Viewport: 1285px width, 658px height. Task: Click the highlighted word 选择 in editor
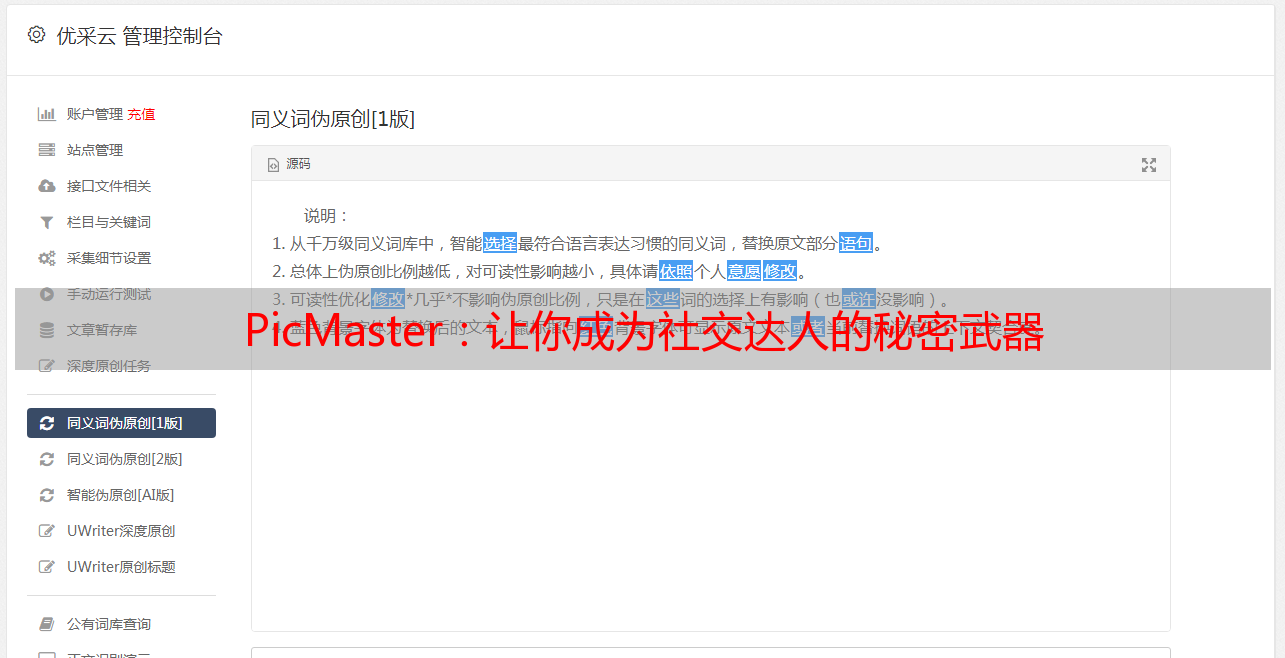pyautogui.click(x=500, y=243)
